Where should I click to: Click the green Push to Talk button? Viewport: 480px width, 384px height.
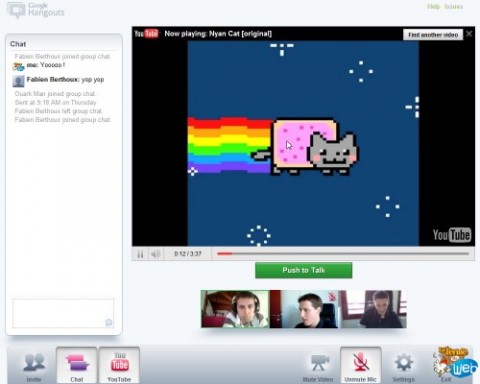[304, 270]
